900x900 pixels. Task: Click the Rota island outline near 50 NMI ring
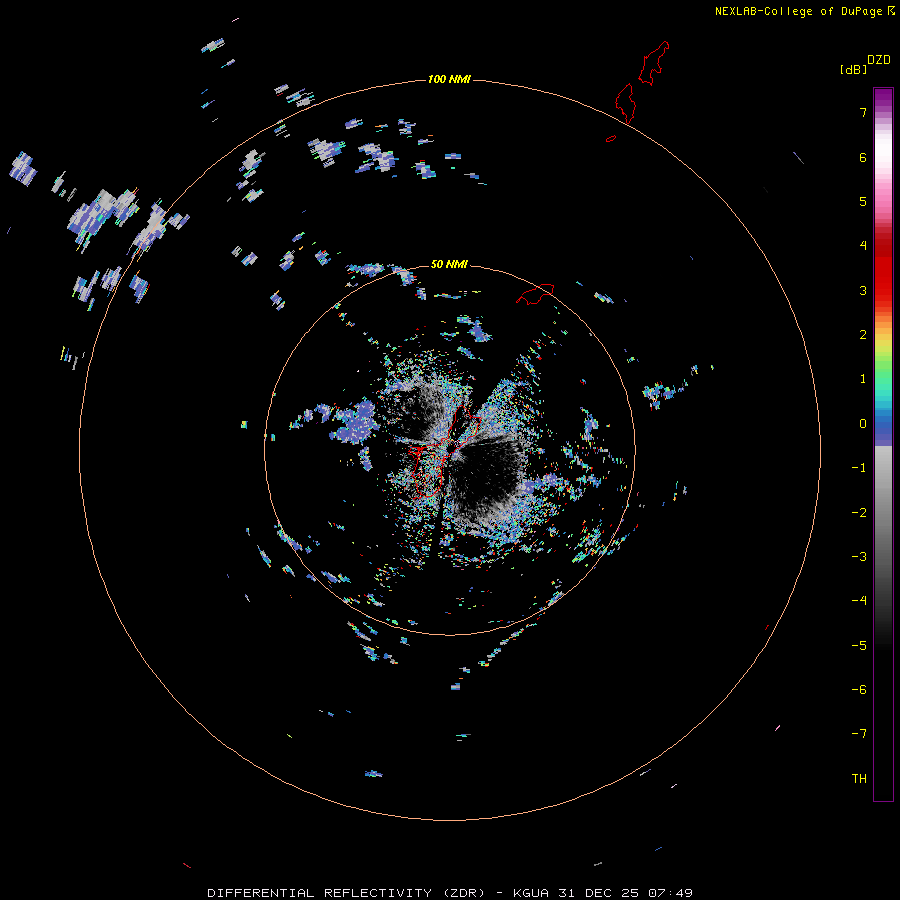[x=536, y=293]
